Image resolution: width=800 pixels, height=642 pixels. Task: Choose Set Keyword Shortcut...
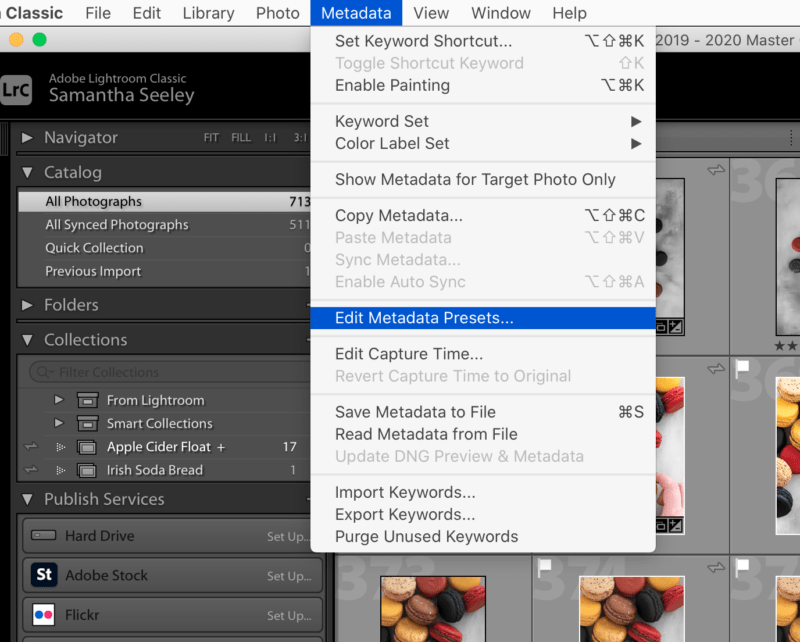(483, 41)
